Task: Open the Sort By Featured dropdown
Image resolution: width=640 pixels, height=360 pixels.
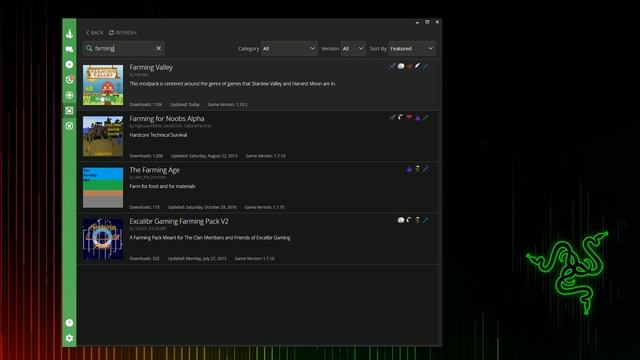Action: click(x=412, y=49)
